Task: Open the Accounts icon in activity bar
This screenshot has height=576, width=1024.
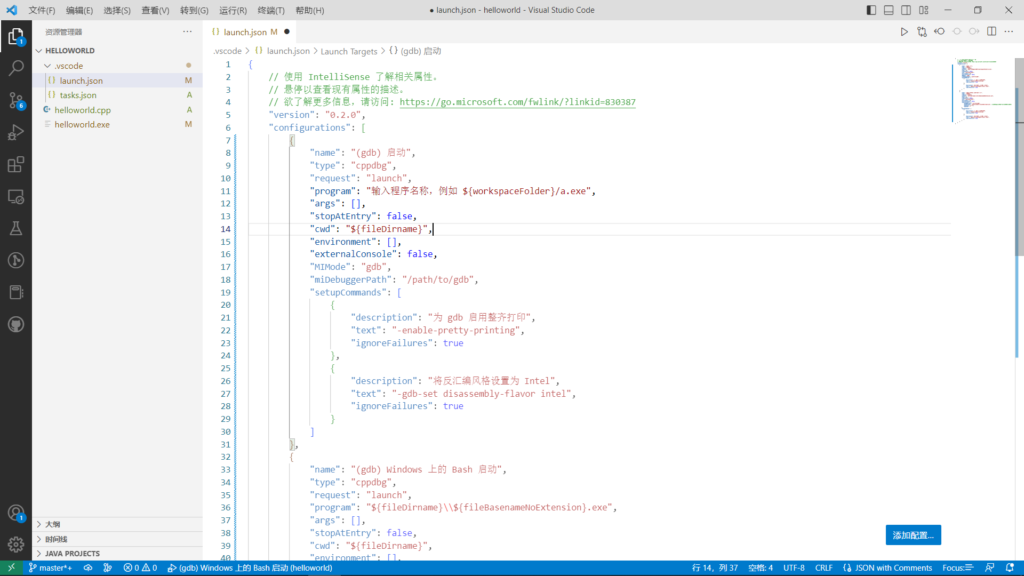Action: tap(16, 513)
